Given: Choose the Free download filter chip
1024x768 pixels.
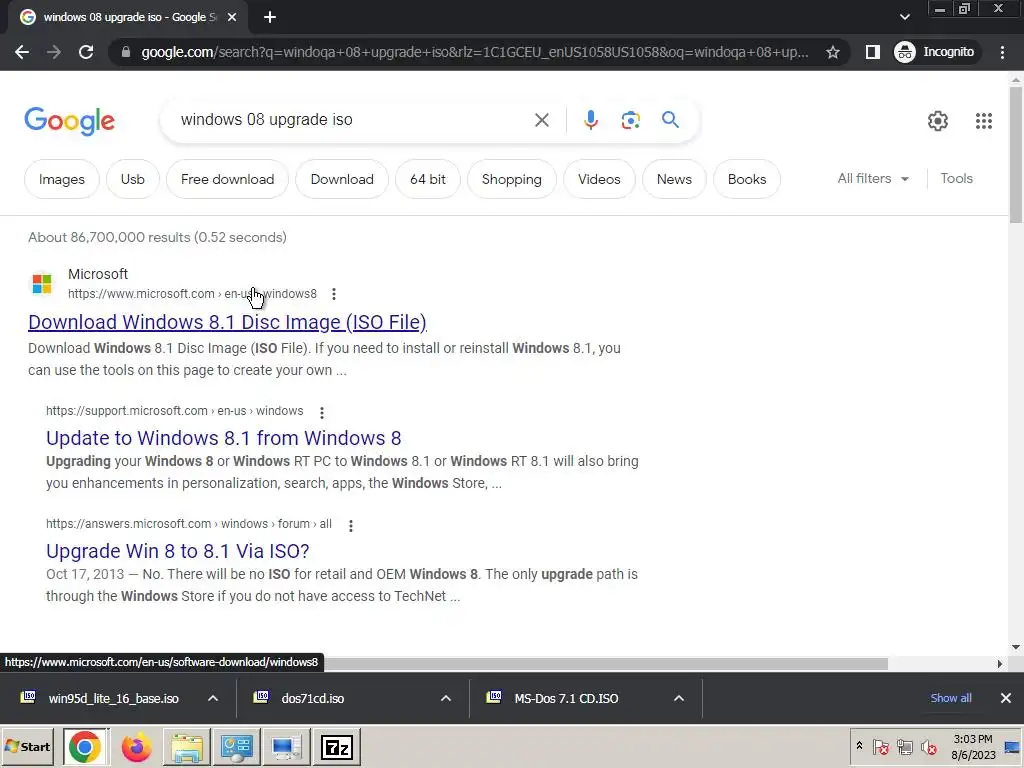Looking at the screenshot, I should coord(227,179).
